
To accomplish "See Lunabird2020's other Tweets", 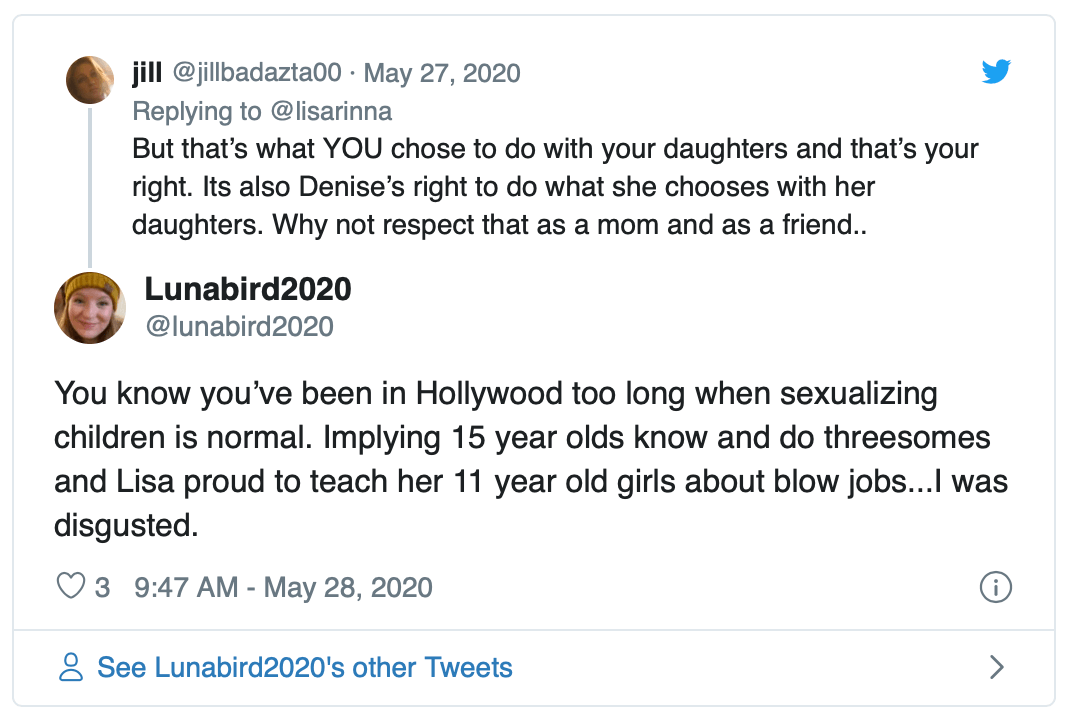I will pyautogui.click(x=304, y=667).
